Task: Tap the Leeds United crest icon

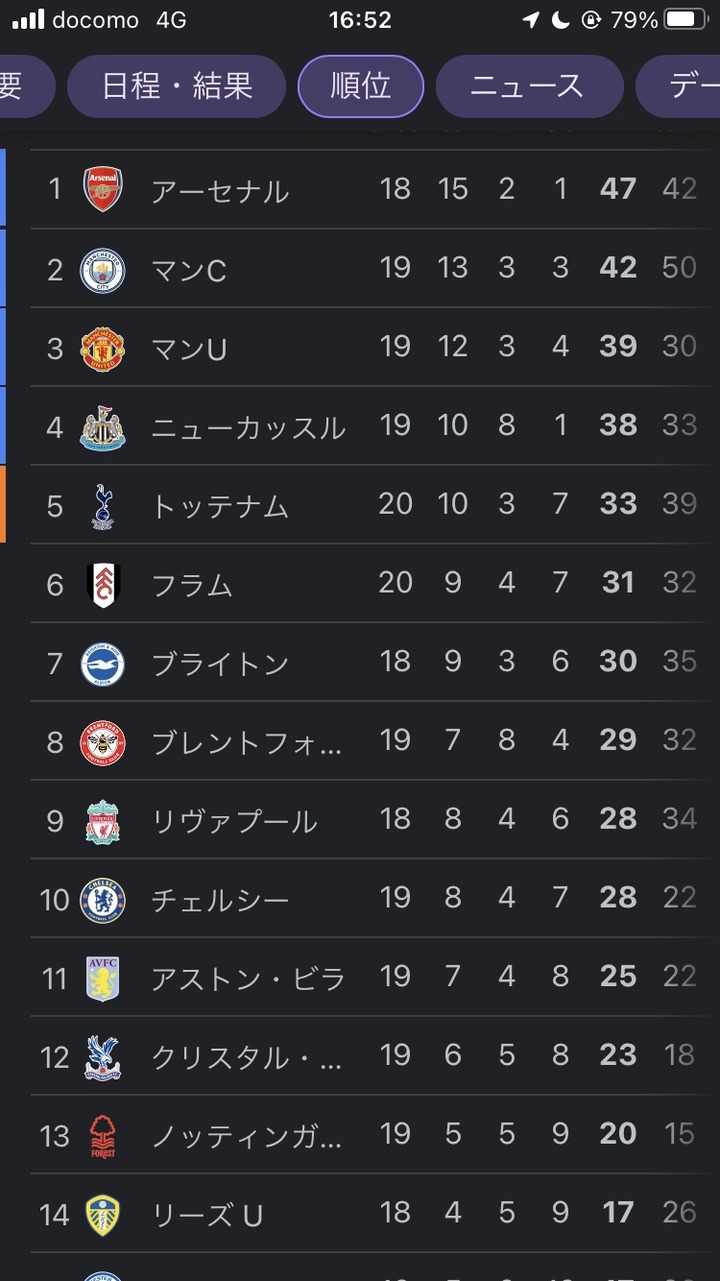Action: pyautogui.click(x=103, y=1215)
